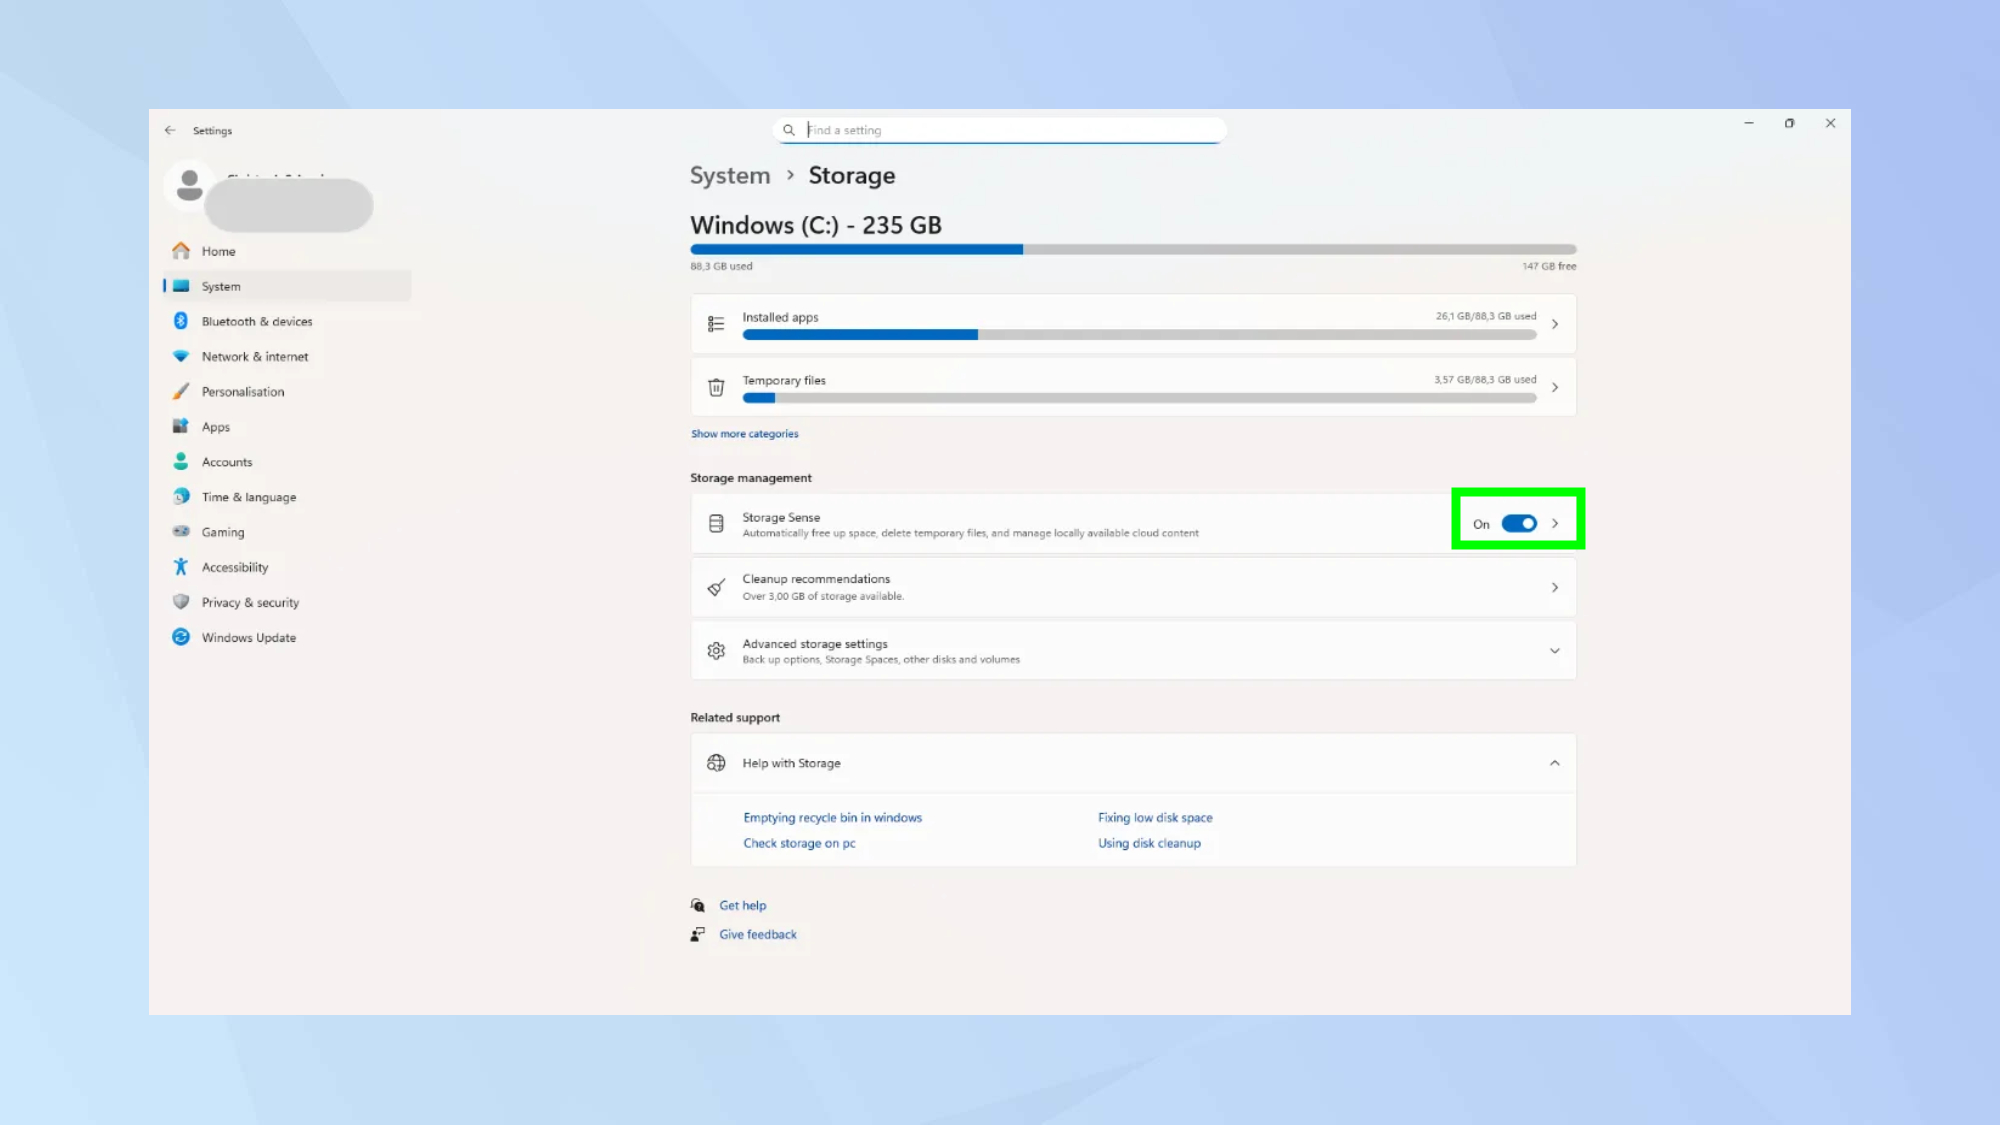Click the Windows Update icon
Image resolution: width=2000 pixels, height=1125 pixels.
click(x=181, y=637)
